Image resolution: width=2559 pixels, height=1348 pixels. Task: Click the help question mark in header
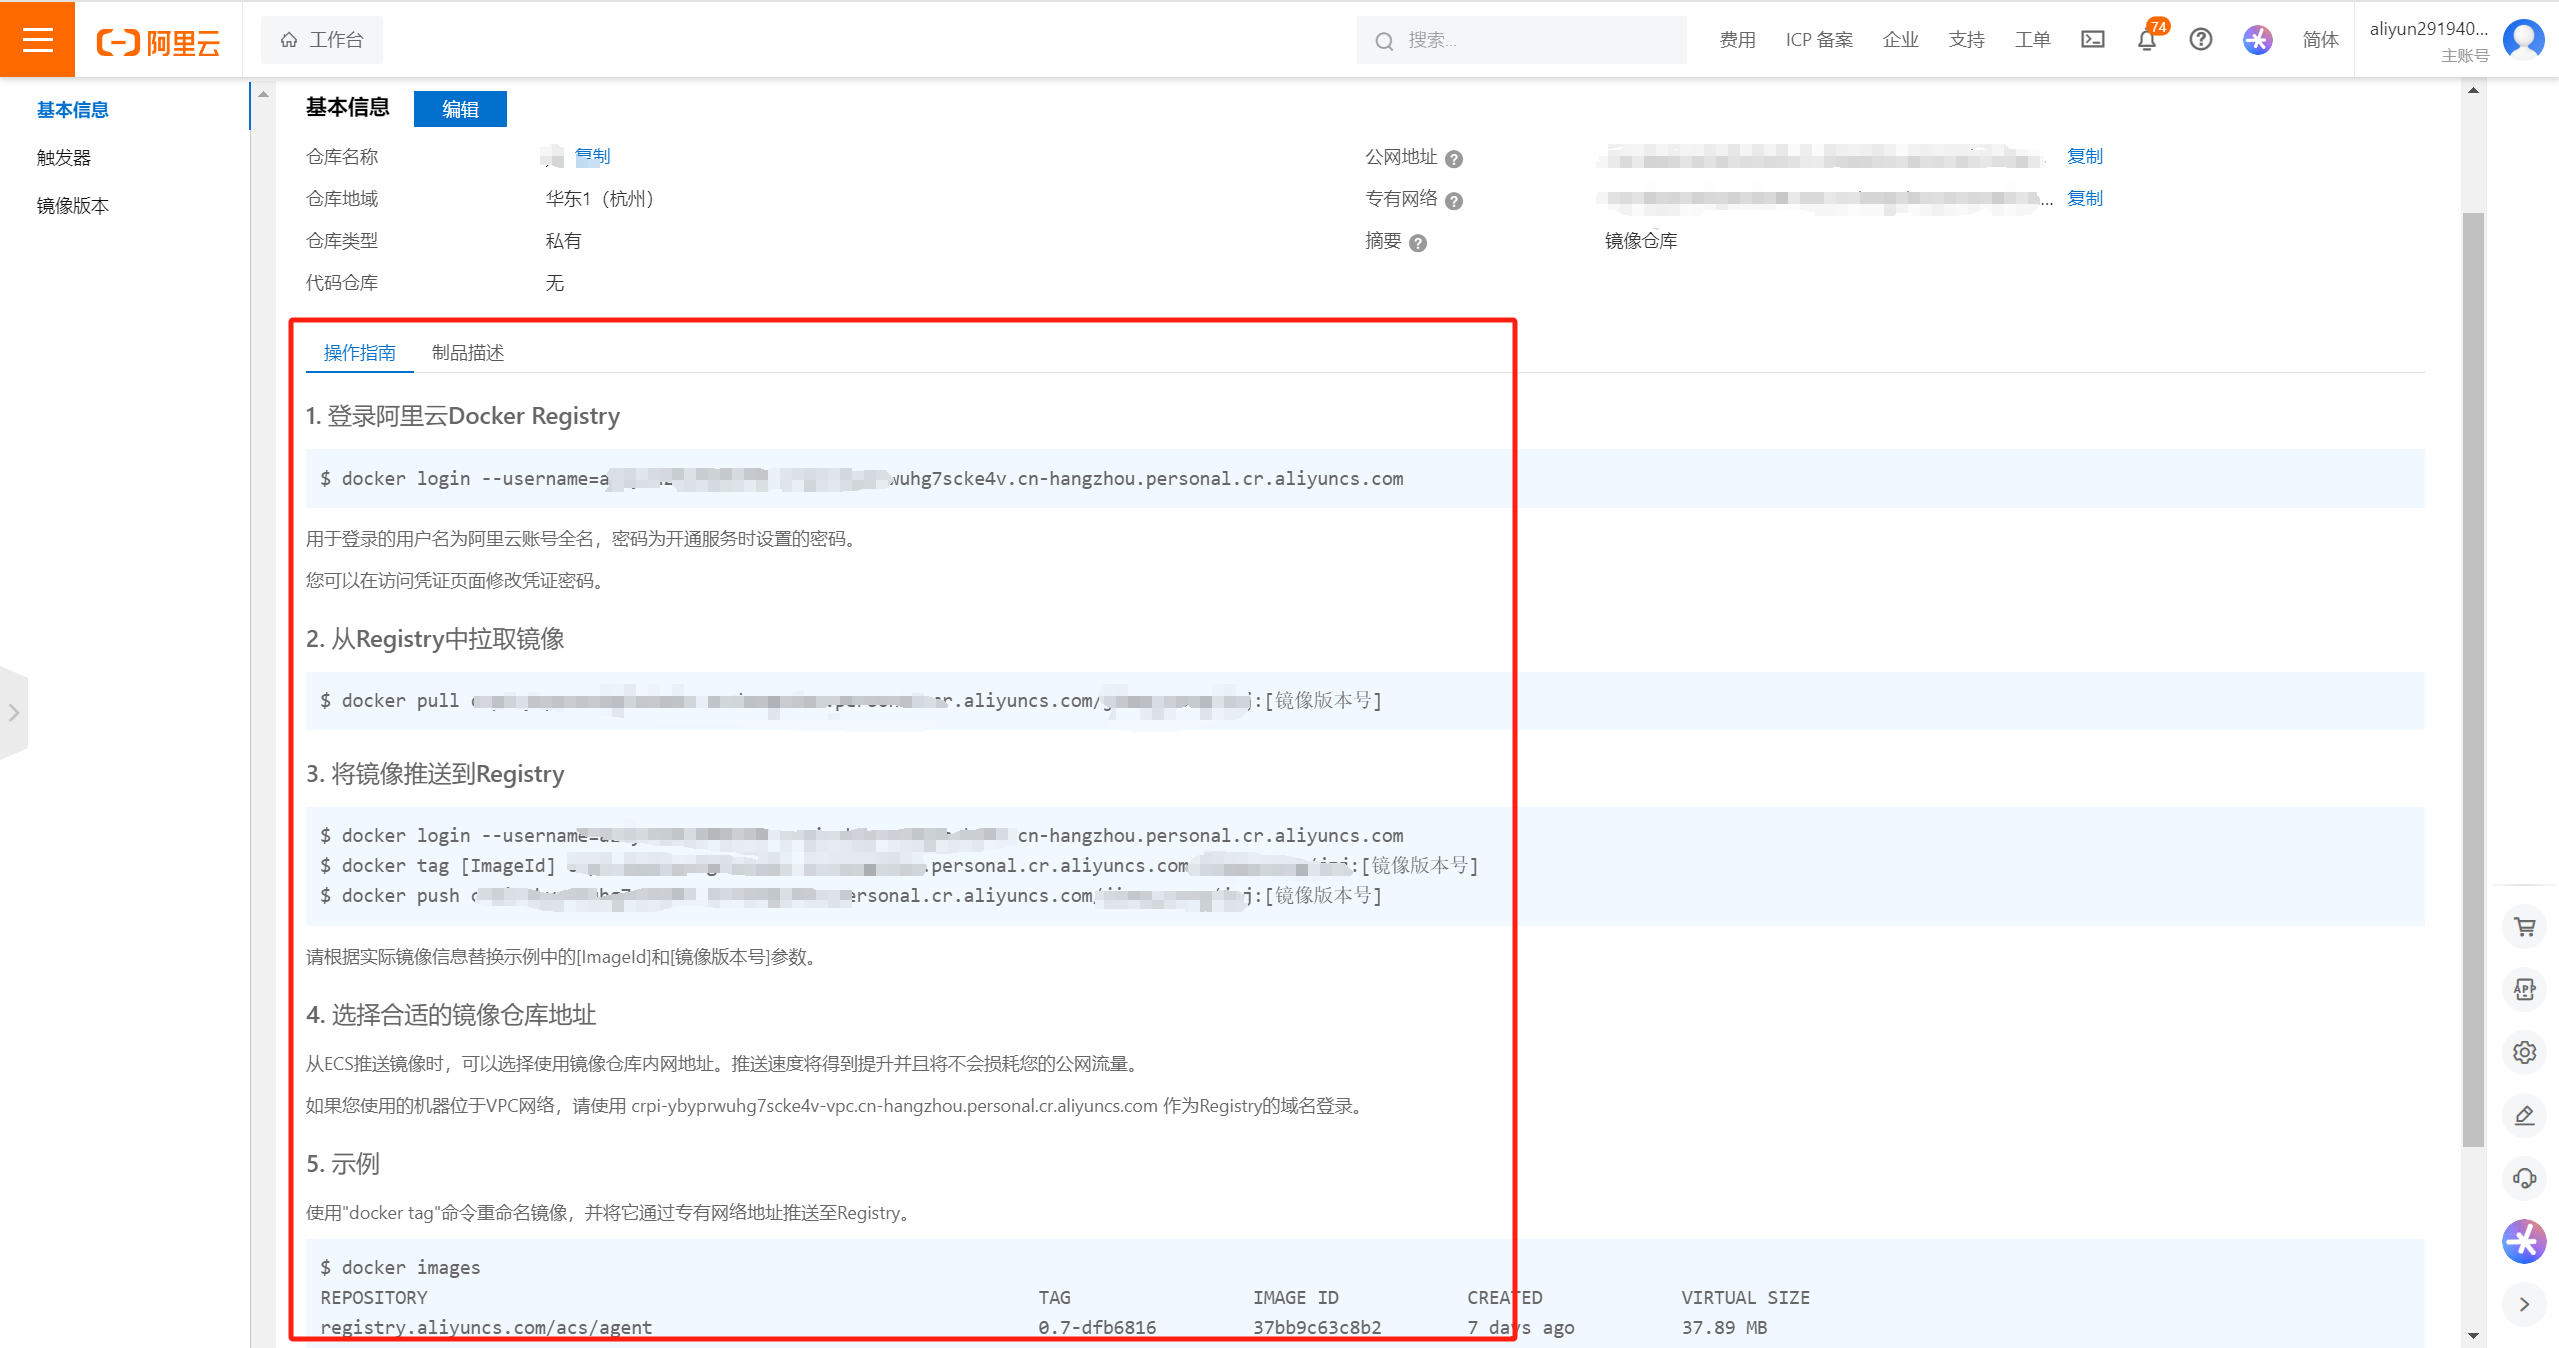pyautogui.click(x=2200, y=40)
